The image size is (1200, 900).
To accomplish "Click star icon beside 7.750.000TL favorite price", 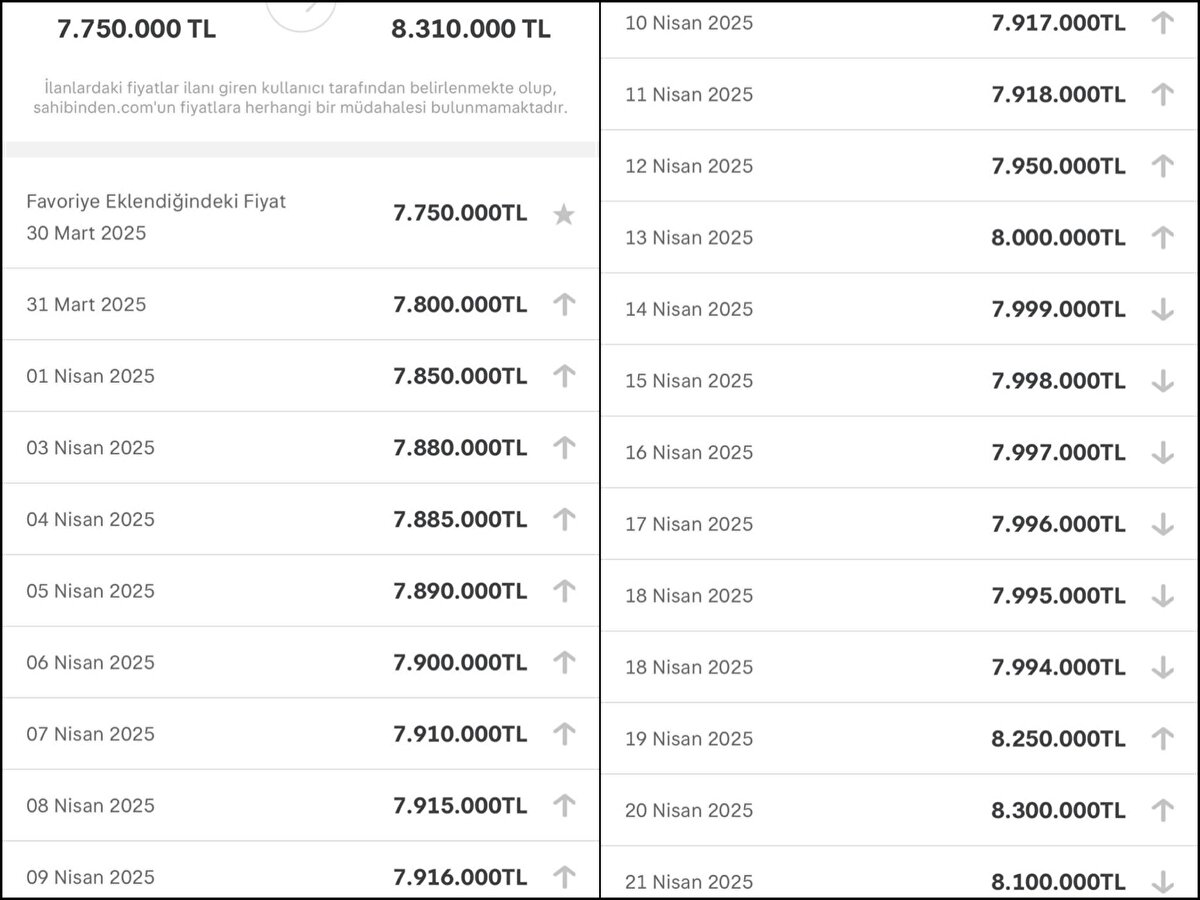I will tap(564, 214).
